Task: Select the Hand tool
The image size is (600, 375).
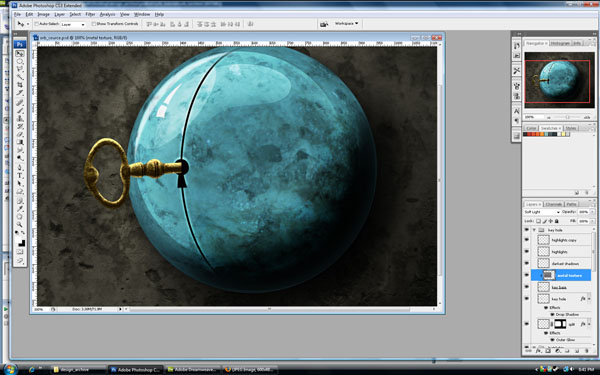Action: point(20,217)
